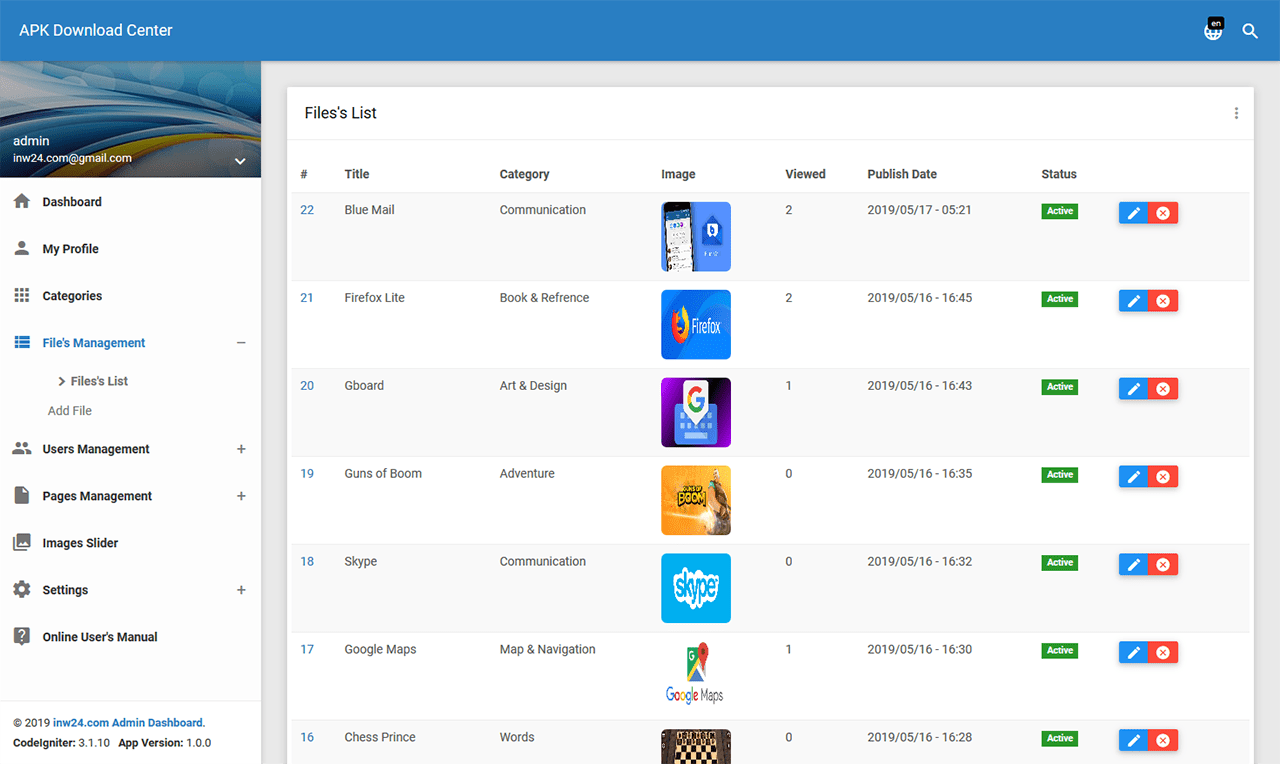Open Files's List three-dot options menu
The image size is (1280, 764).
1236,113
